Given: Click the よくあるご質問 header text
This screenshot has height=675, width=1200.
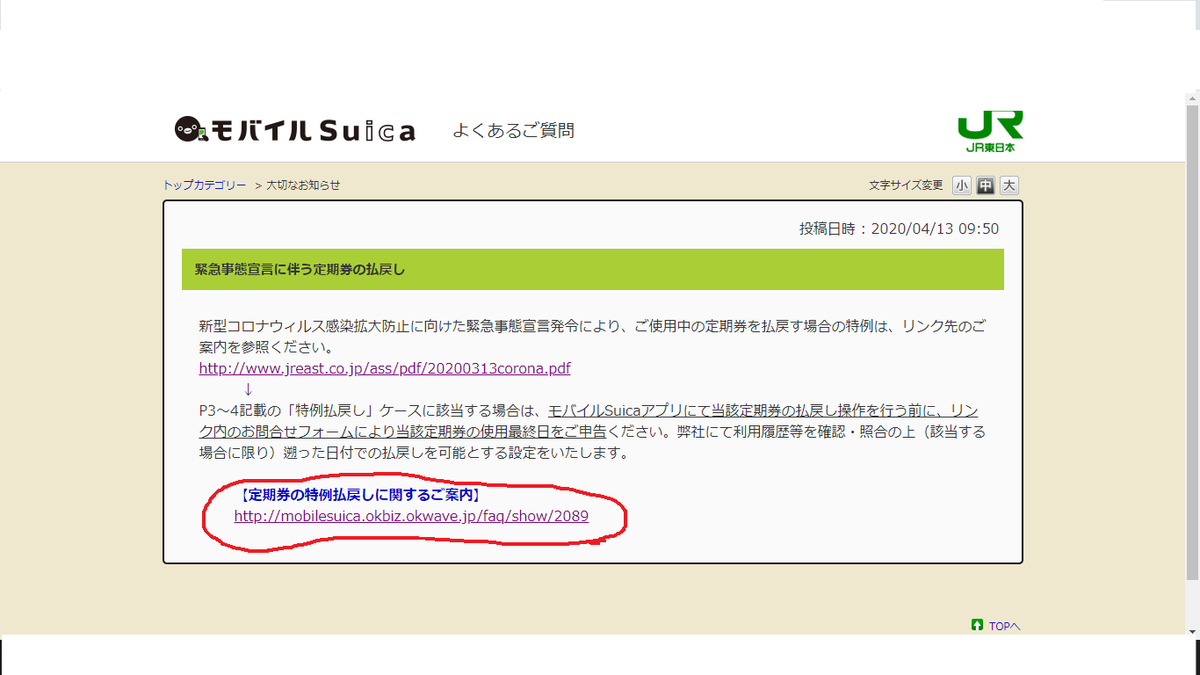Looking at the screenshot, I should [x=514, y=131].
